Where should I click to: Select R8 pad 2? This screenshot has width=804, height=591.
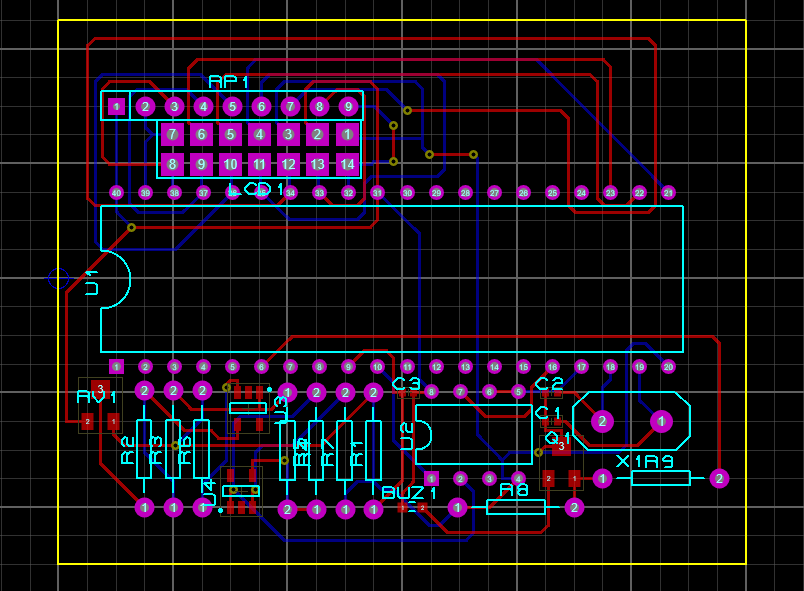tap(574, 508)
